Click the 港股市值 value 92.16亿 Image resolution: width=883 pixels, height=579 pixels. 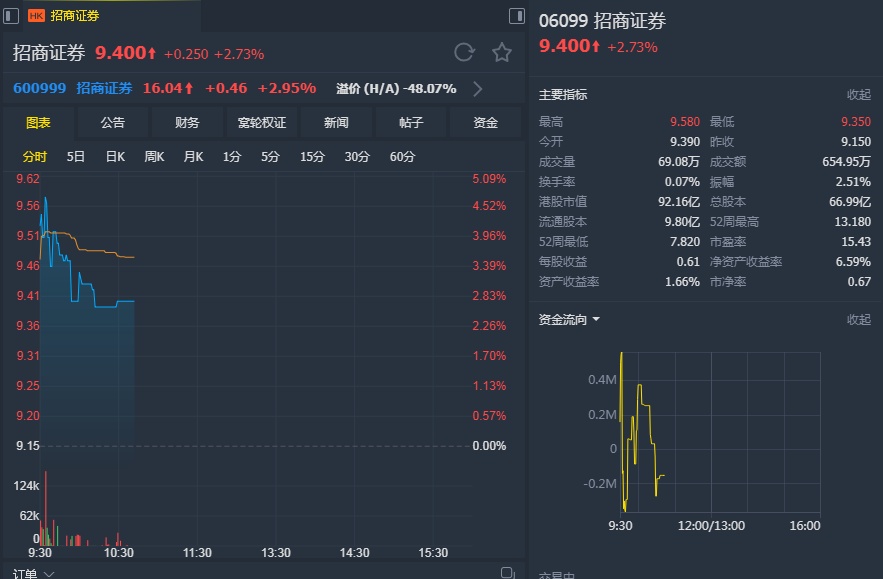pos(679,202)
